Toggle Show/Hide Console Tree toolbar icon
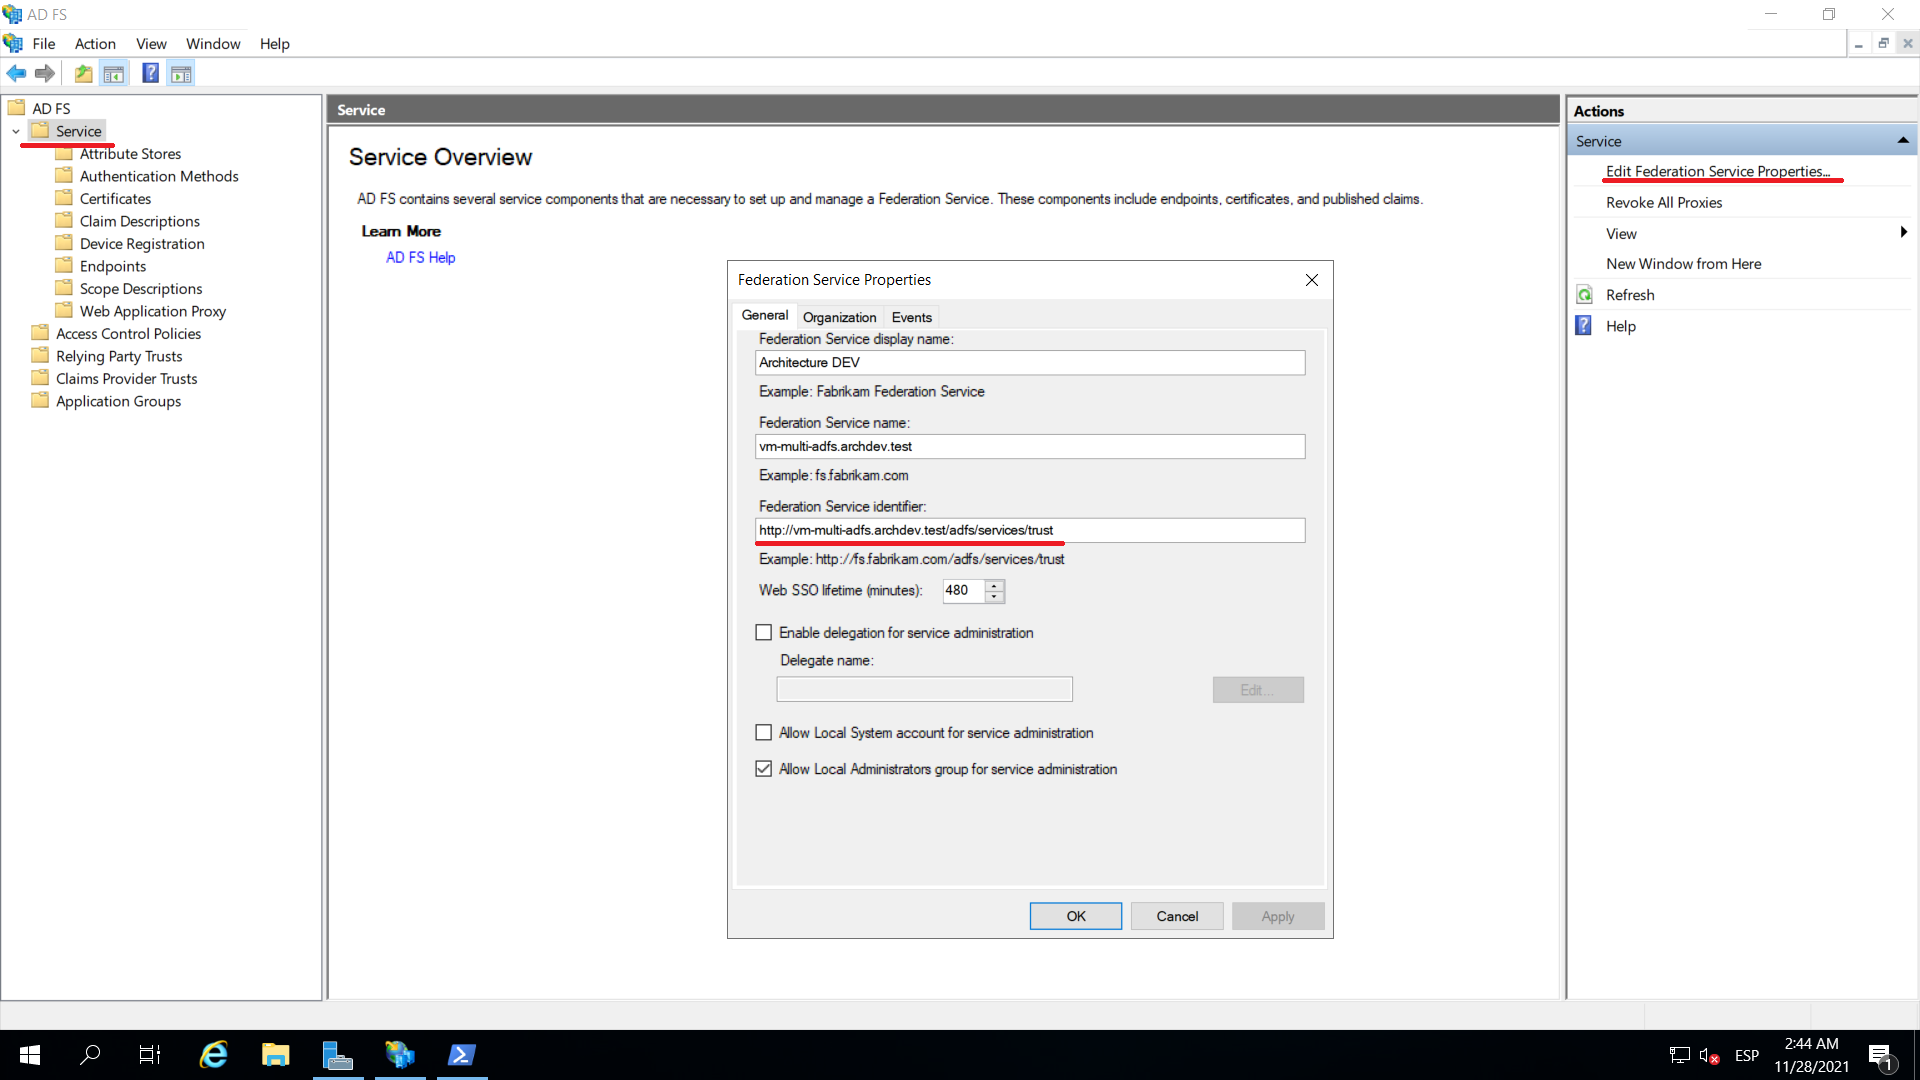 [114, 73]
